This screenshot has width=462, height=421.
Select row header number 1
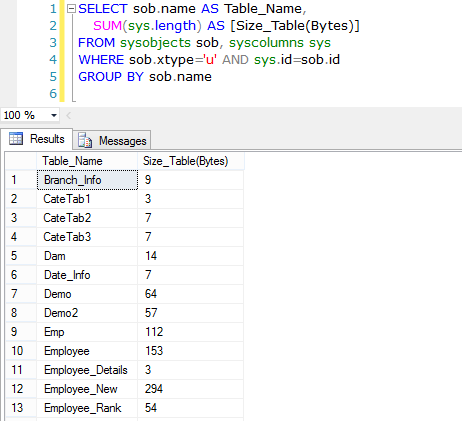tap(21, 180)
